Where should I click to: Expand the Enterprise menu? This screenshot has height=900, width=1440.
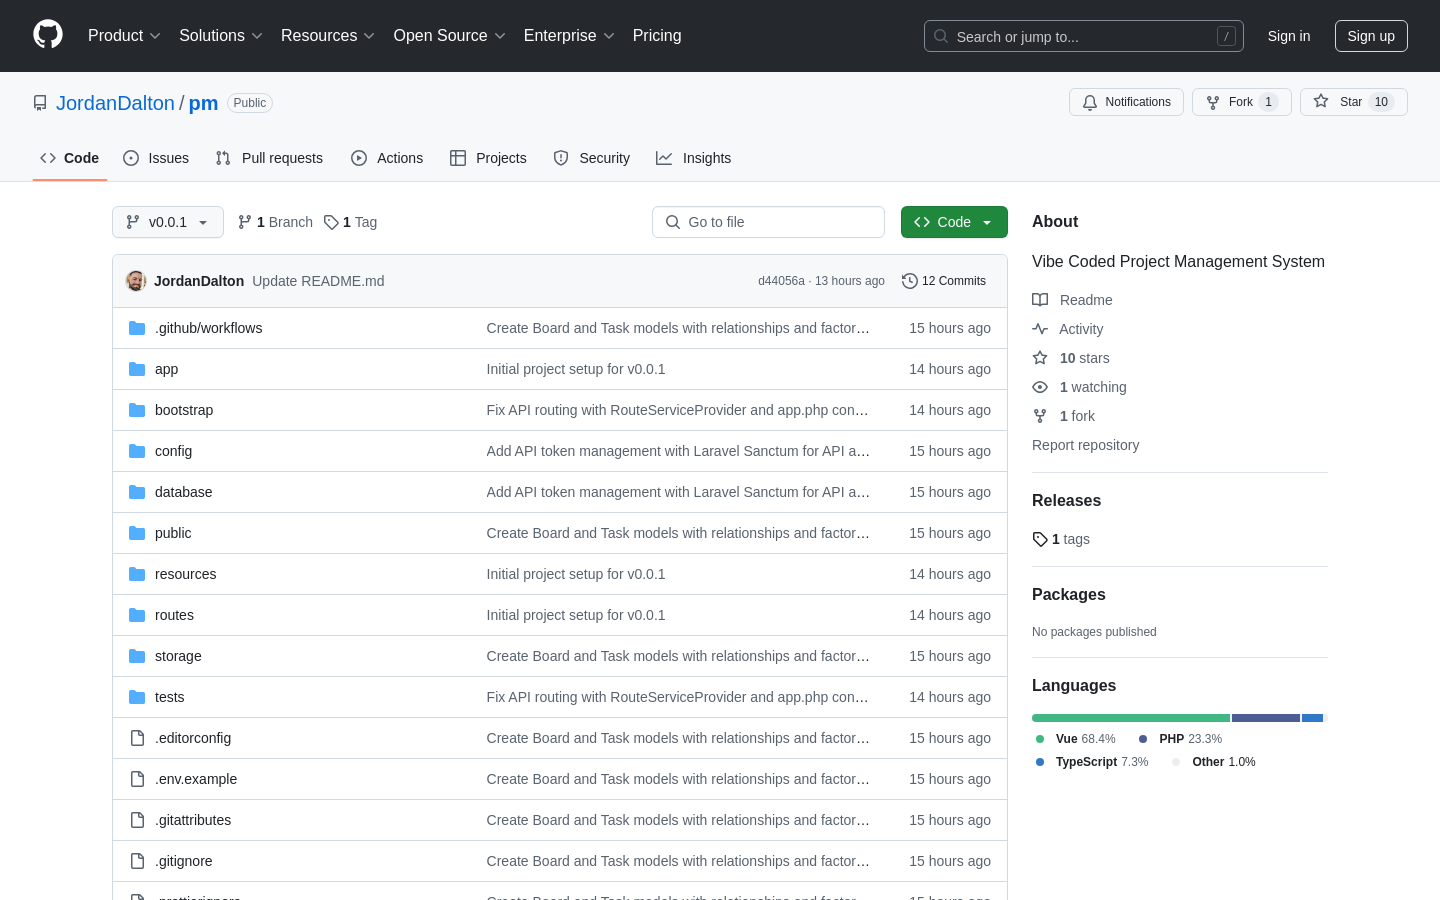coord(569,36)
